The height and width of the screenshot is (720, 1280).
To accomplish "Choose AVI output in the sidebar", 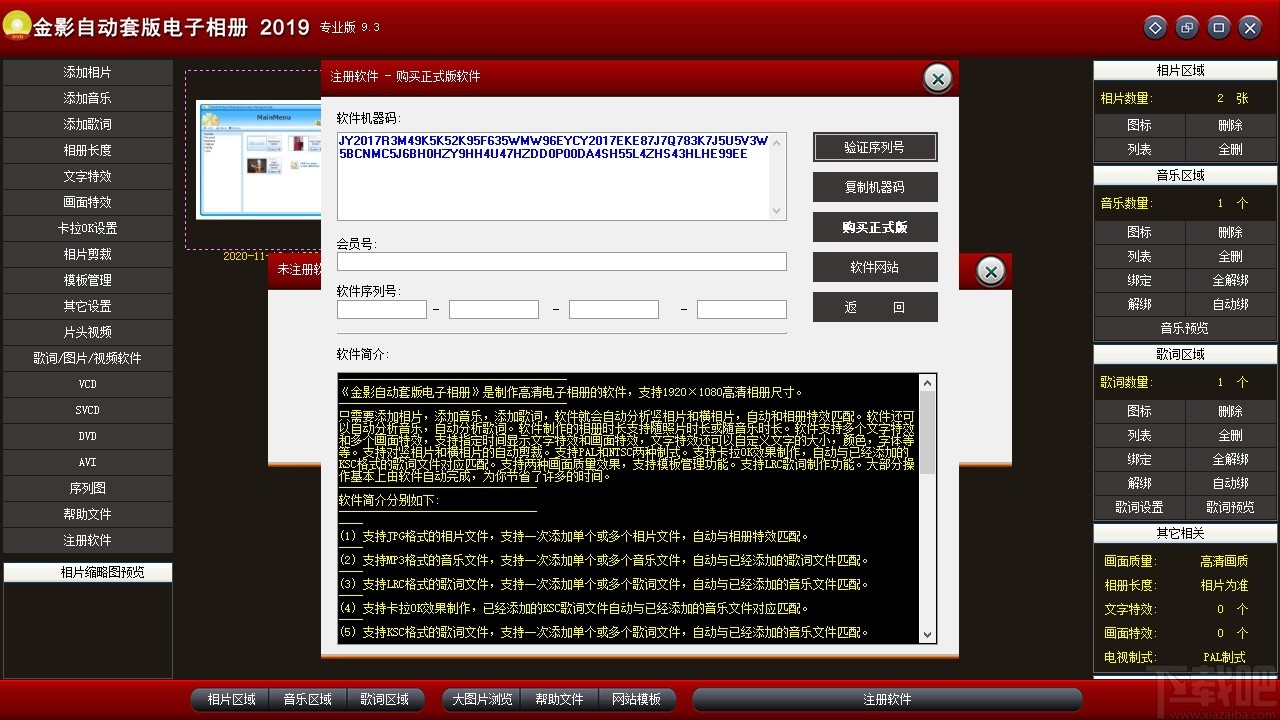I will 88,463.
